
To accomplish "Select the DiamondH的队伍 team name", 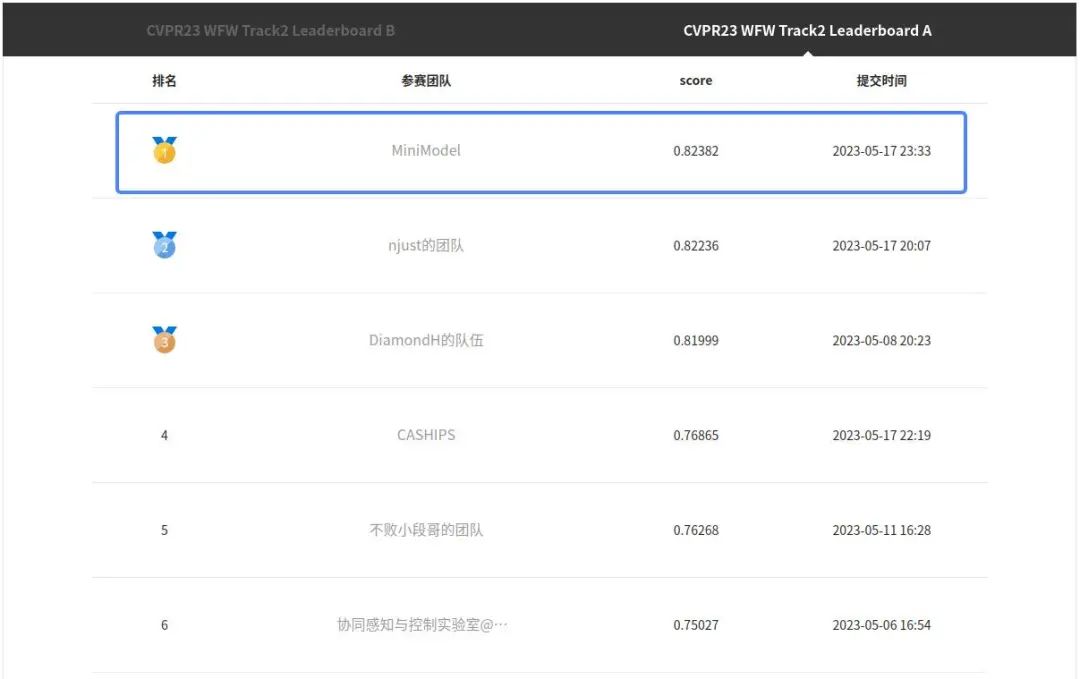I will tap(426, 340).
